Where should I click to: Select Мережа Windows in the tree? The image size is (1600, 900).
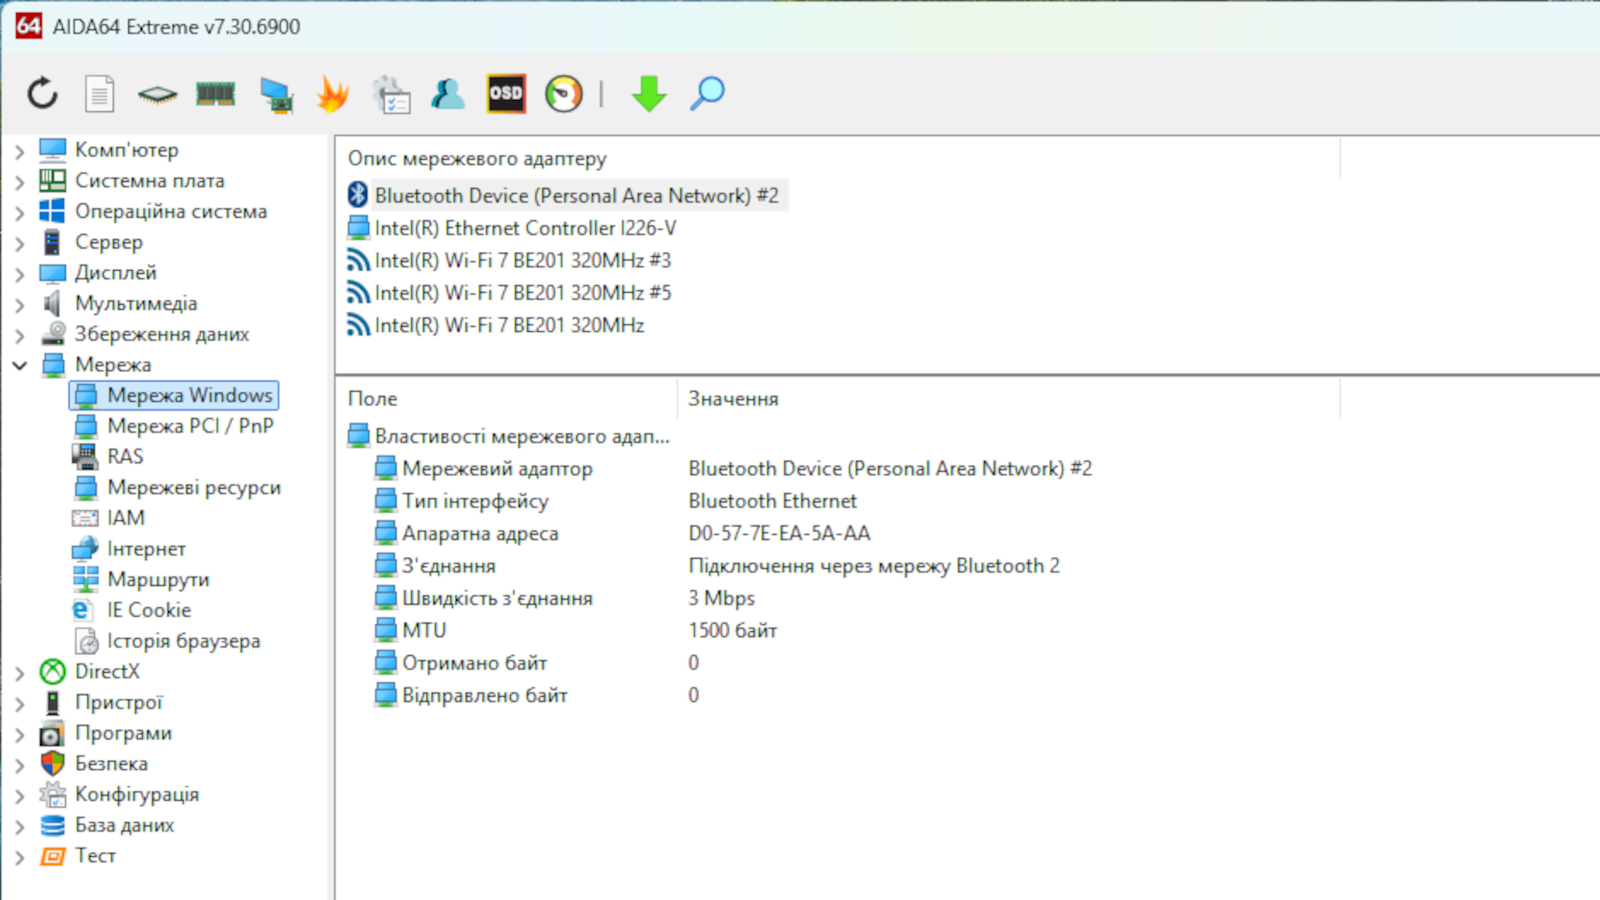click(174, 395)
